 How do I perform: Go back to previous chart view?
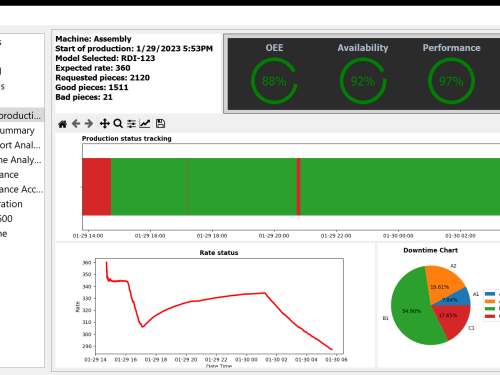point(76,124)
